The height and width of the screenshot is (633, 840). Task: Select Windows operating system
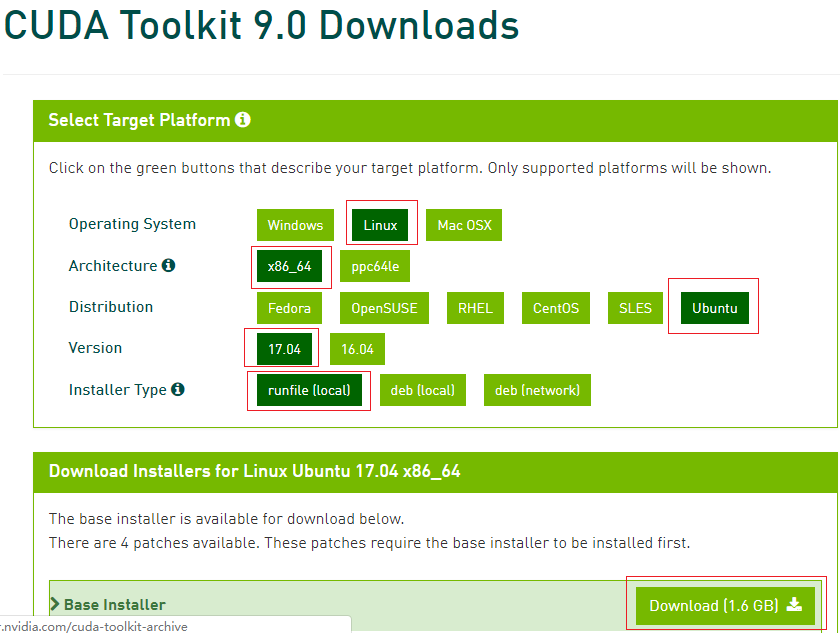click(295, 225)
